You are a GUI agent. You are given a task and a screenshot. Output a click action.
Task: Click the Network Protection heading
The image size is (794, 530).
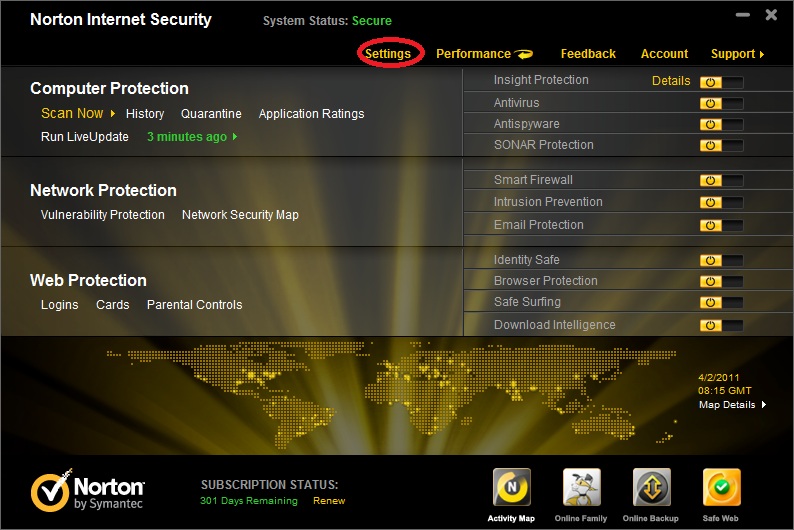pos(103,190)
